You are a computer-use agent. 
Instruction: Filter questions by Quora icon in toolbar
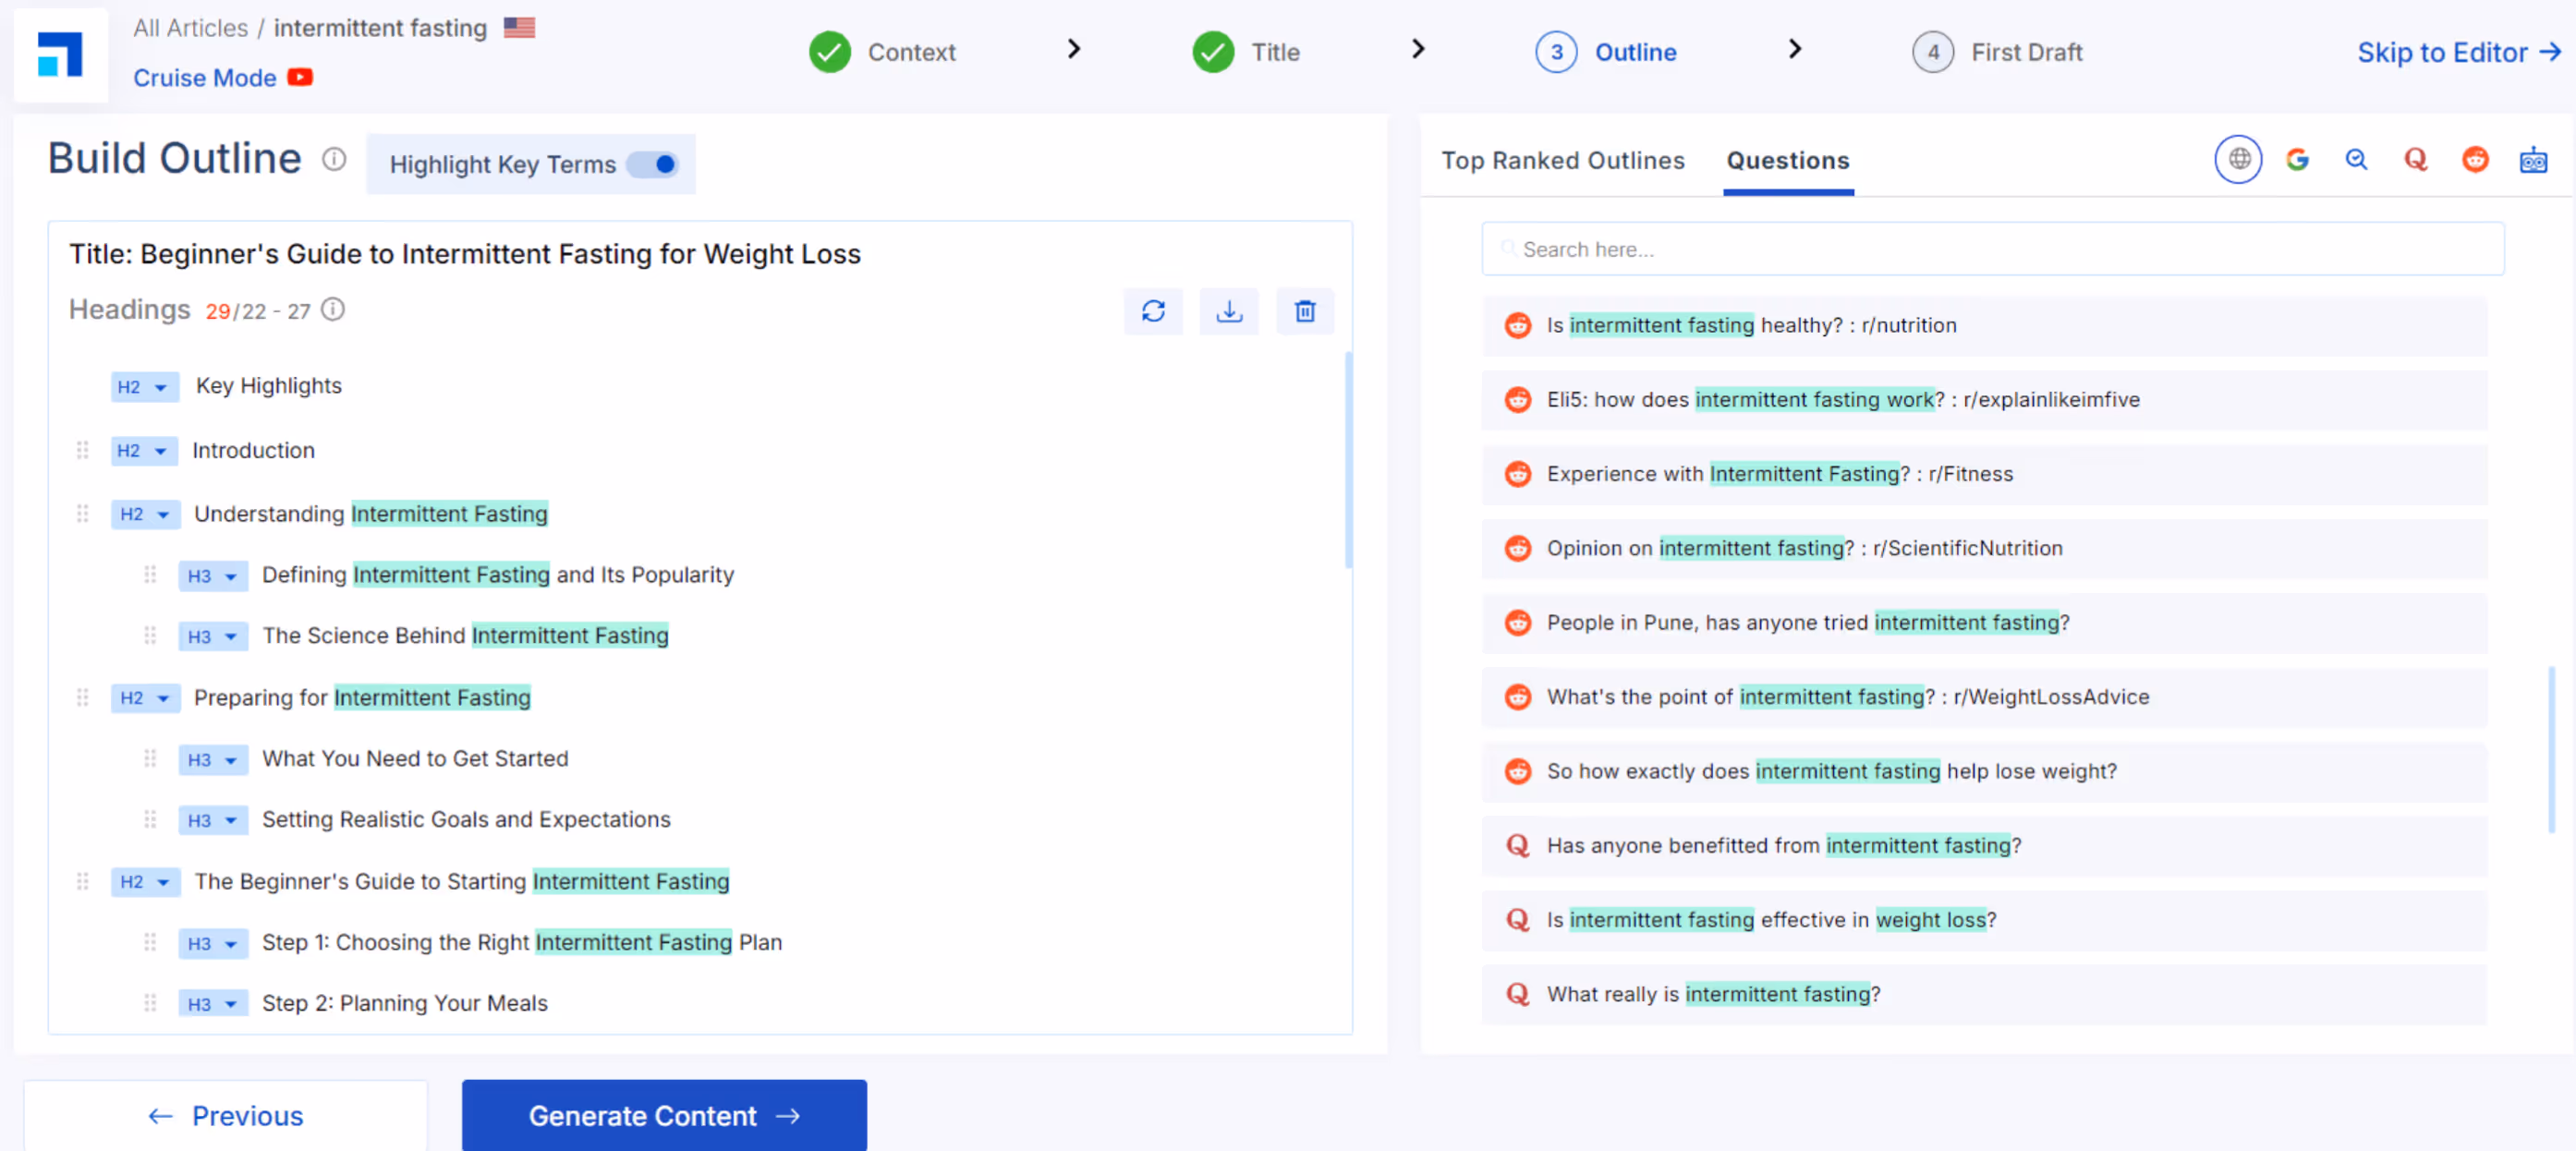click(x=2415, y=159)
